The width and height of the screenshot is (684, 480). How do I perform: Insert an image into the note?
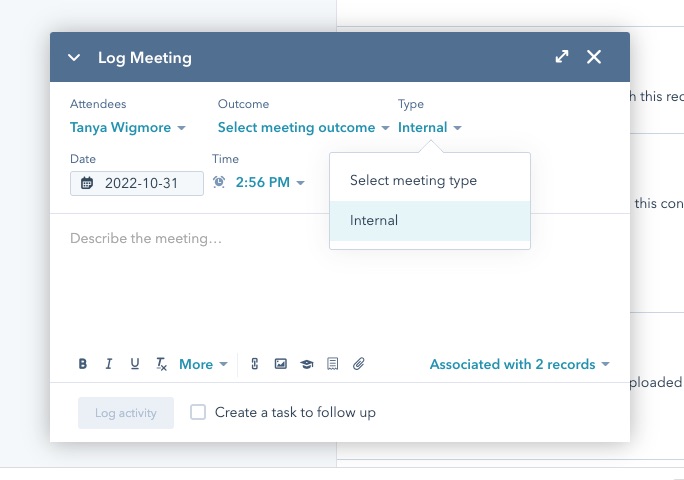coord(281,365)
